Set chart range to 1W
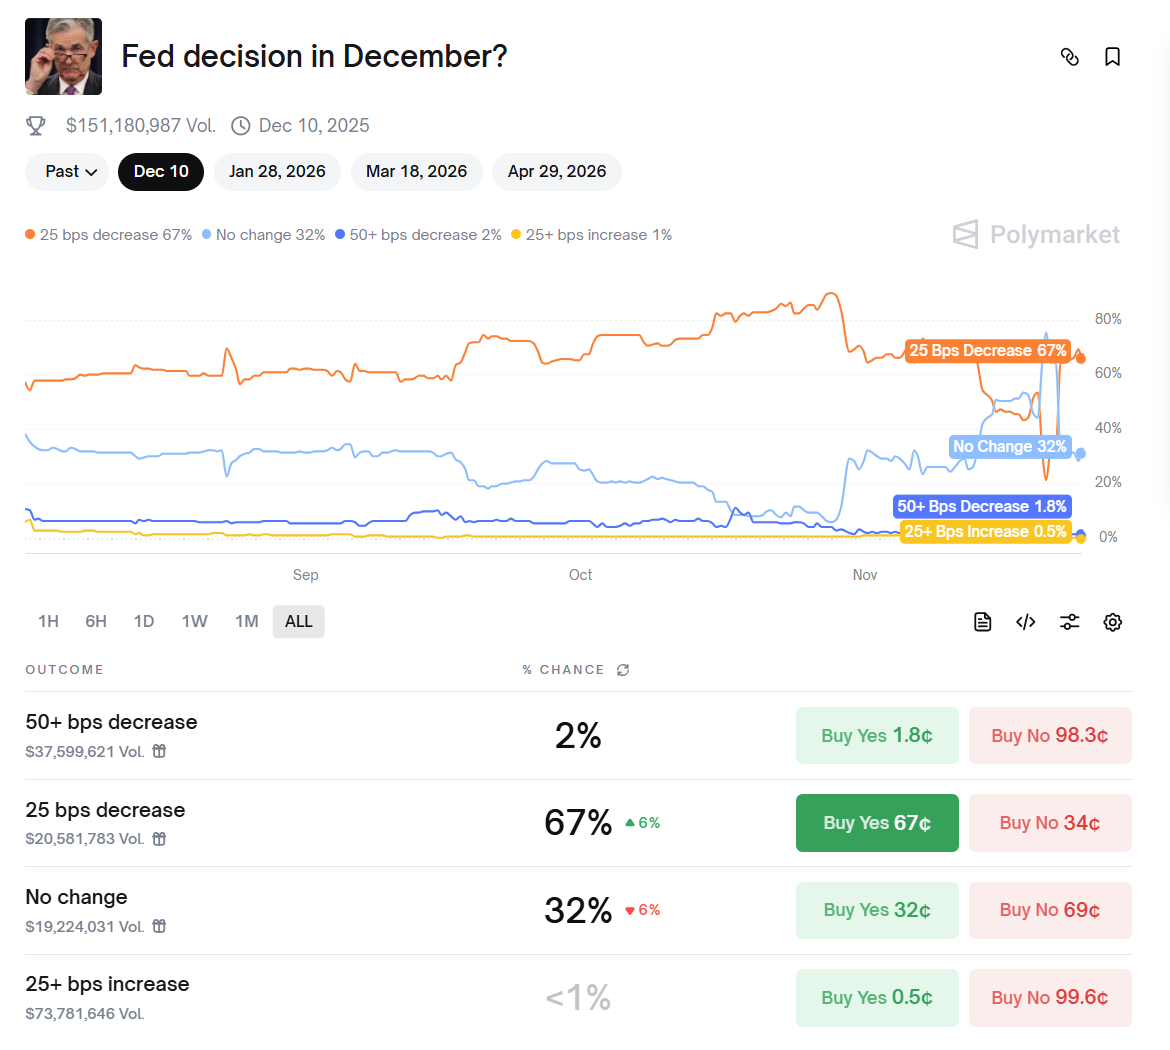Screen dimensions: 1170x1050 coord(194,622)
